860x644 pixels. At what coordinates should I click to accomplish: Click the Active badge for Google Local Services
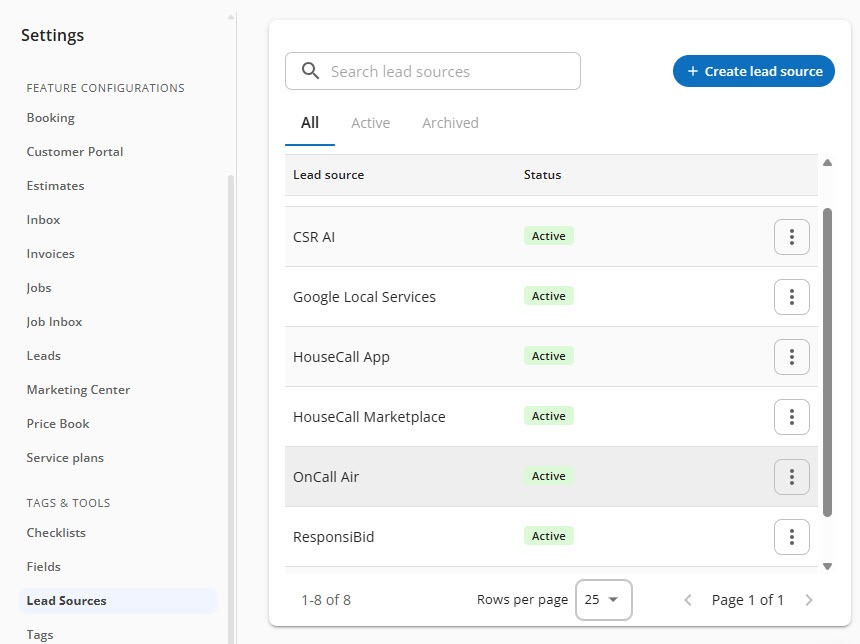click(x=548, y=296)
